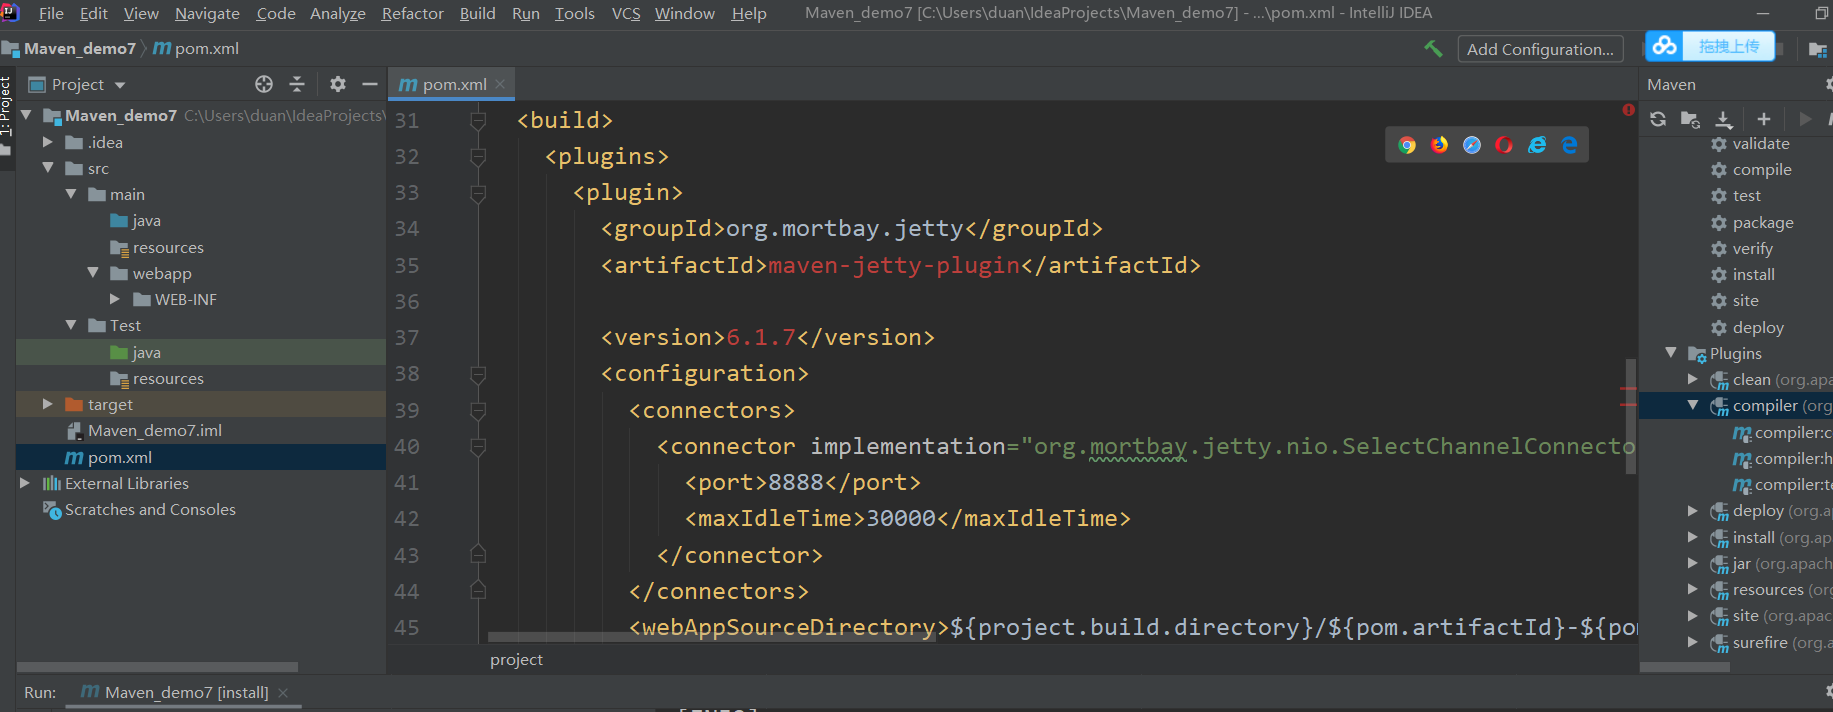The width and height of the screenshot is (1833, 712).
Task: Click the collapse all icon in Project panel
Action: (297, 84)
